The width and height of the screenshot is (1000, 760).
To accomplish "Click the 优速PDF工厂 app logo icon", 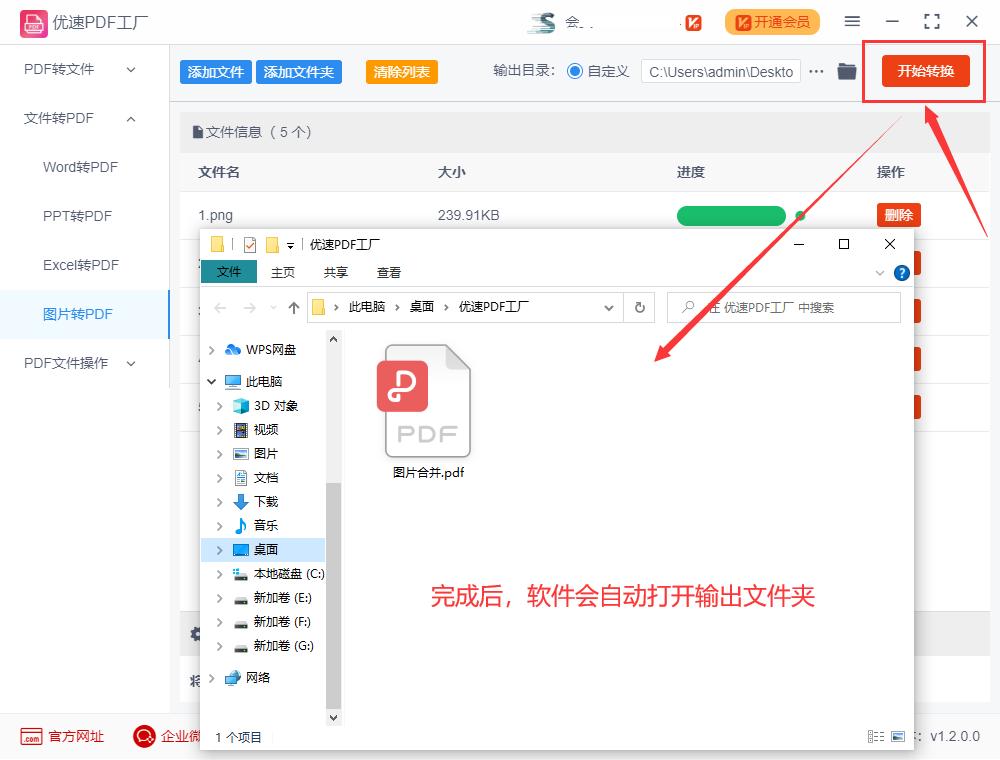I will click(x=32, y=21).
